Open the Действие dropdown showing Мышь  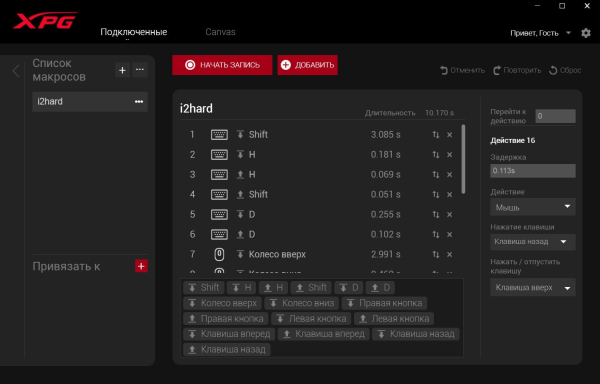533,207
